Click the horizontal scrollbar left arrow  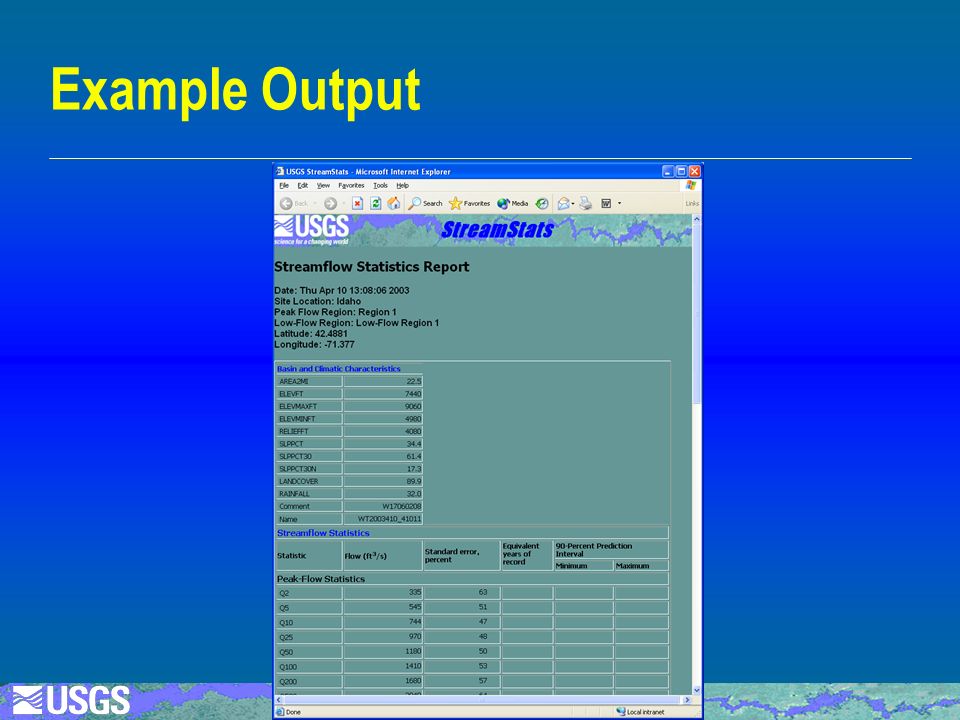[x=279, y=700]
